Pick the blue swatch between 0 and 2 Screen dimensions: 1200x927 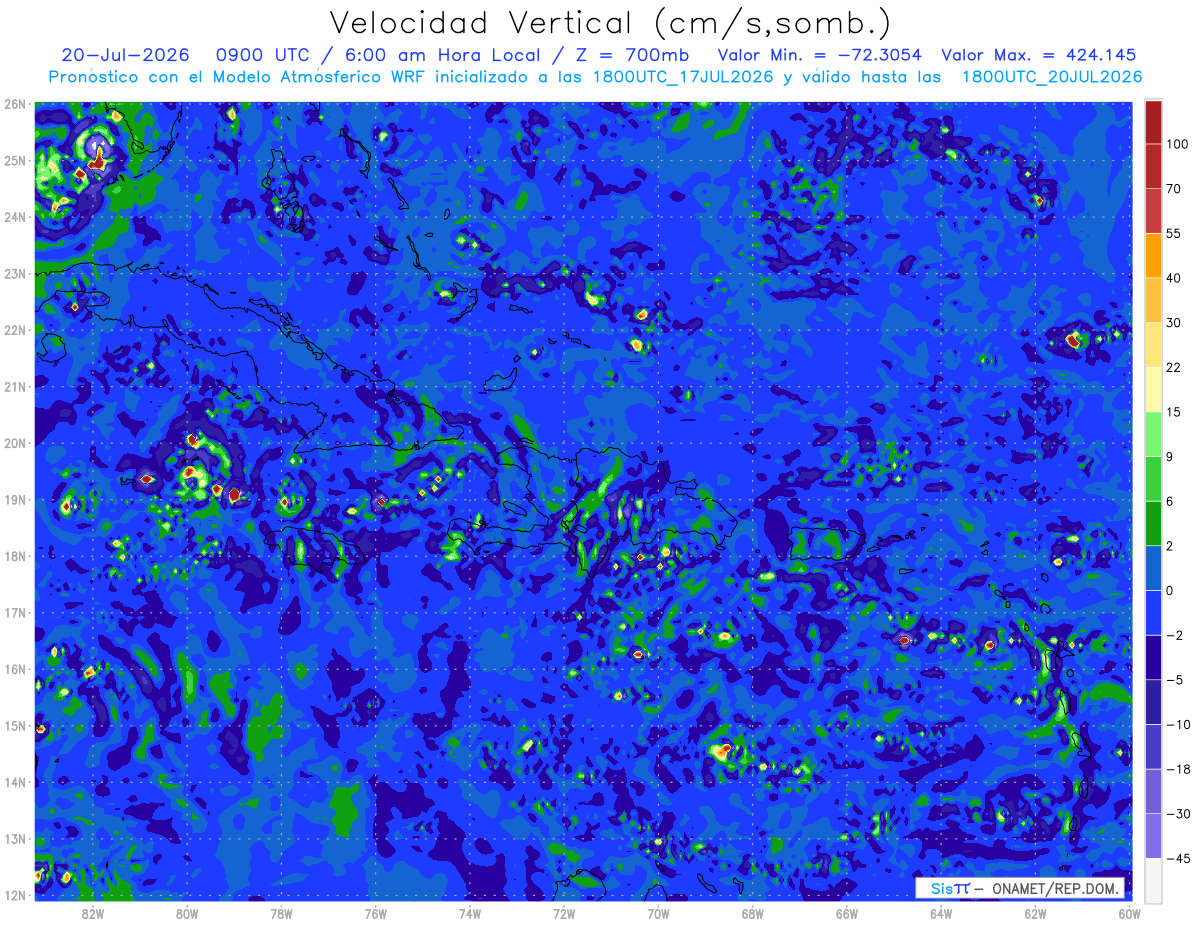pyautogui.click(x=1153, y=566)
